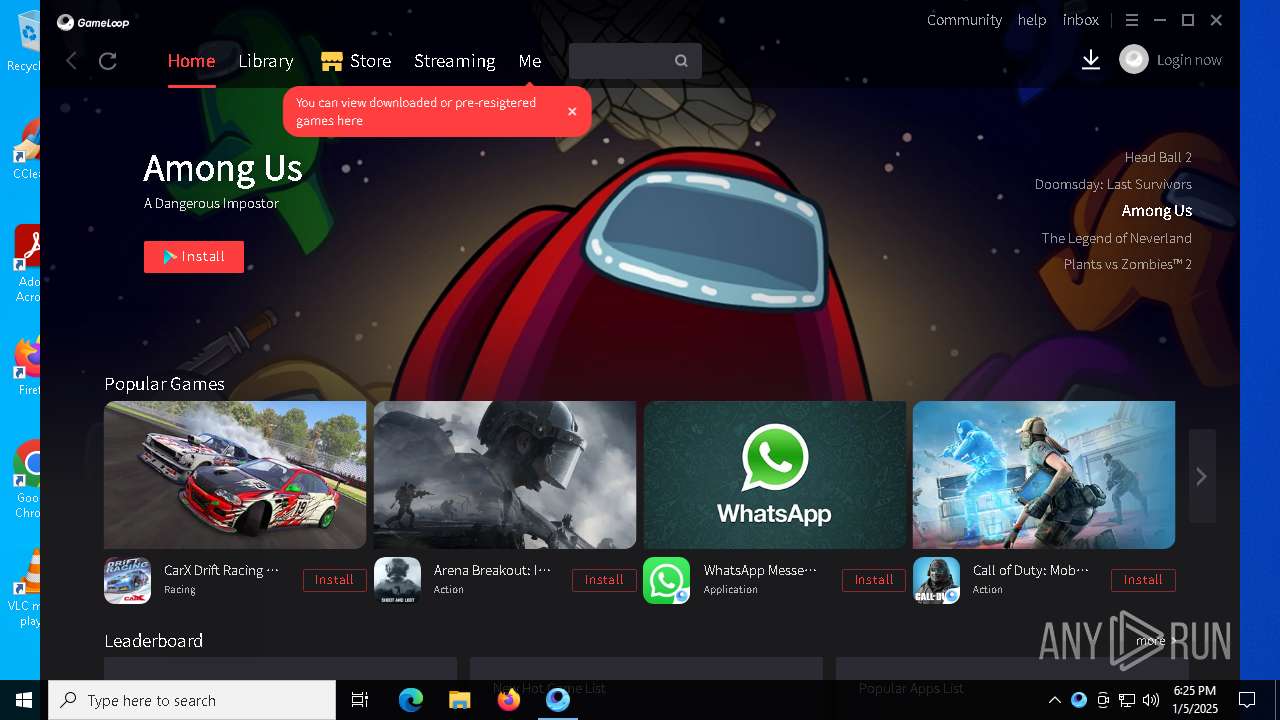Click the Store shop icon
This screenshot has width=1280, height=720.
332,61
